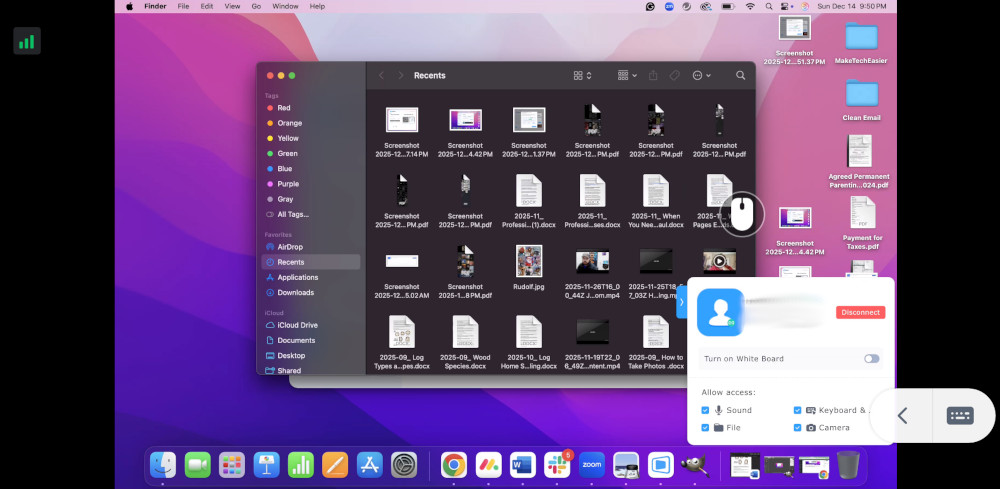Open the group-by dropdown in Finder toolbar
The width and height of the screenshot is (1000, 489).
click(x=625, y=75)
